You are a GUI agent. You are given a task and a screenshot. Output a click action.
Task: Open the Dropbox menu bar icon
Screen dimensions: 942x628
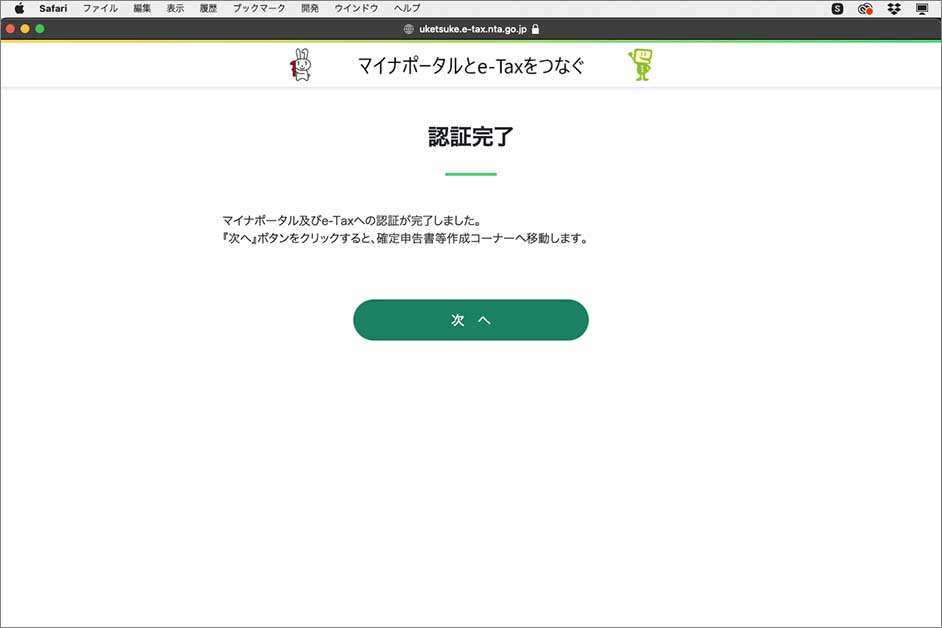(x=893, y=8)
